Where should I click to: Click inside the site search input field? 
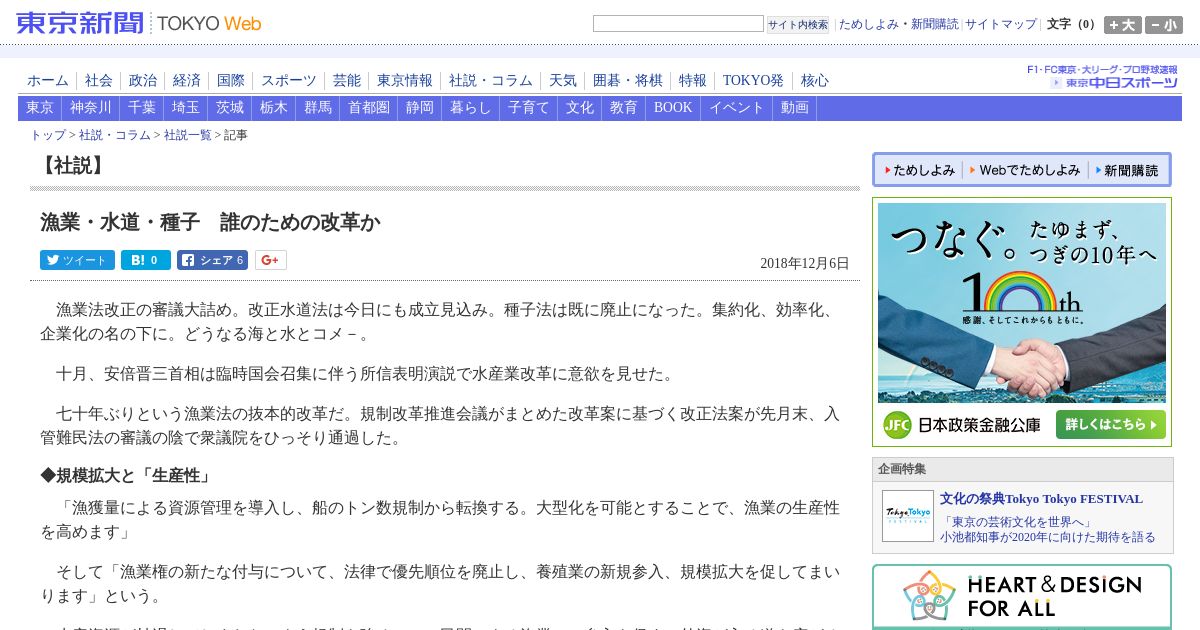678,24
